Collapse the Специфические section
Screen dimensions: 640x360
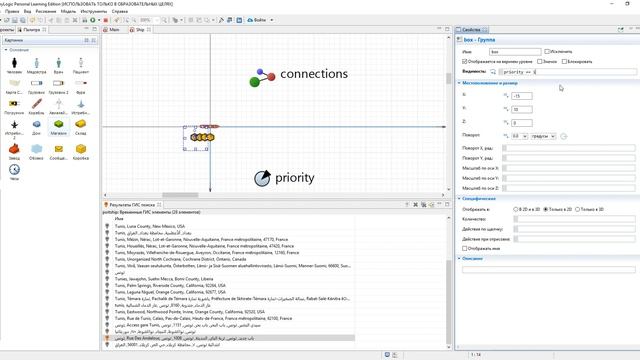coord(459,198)
